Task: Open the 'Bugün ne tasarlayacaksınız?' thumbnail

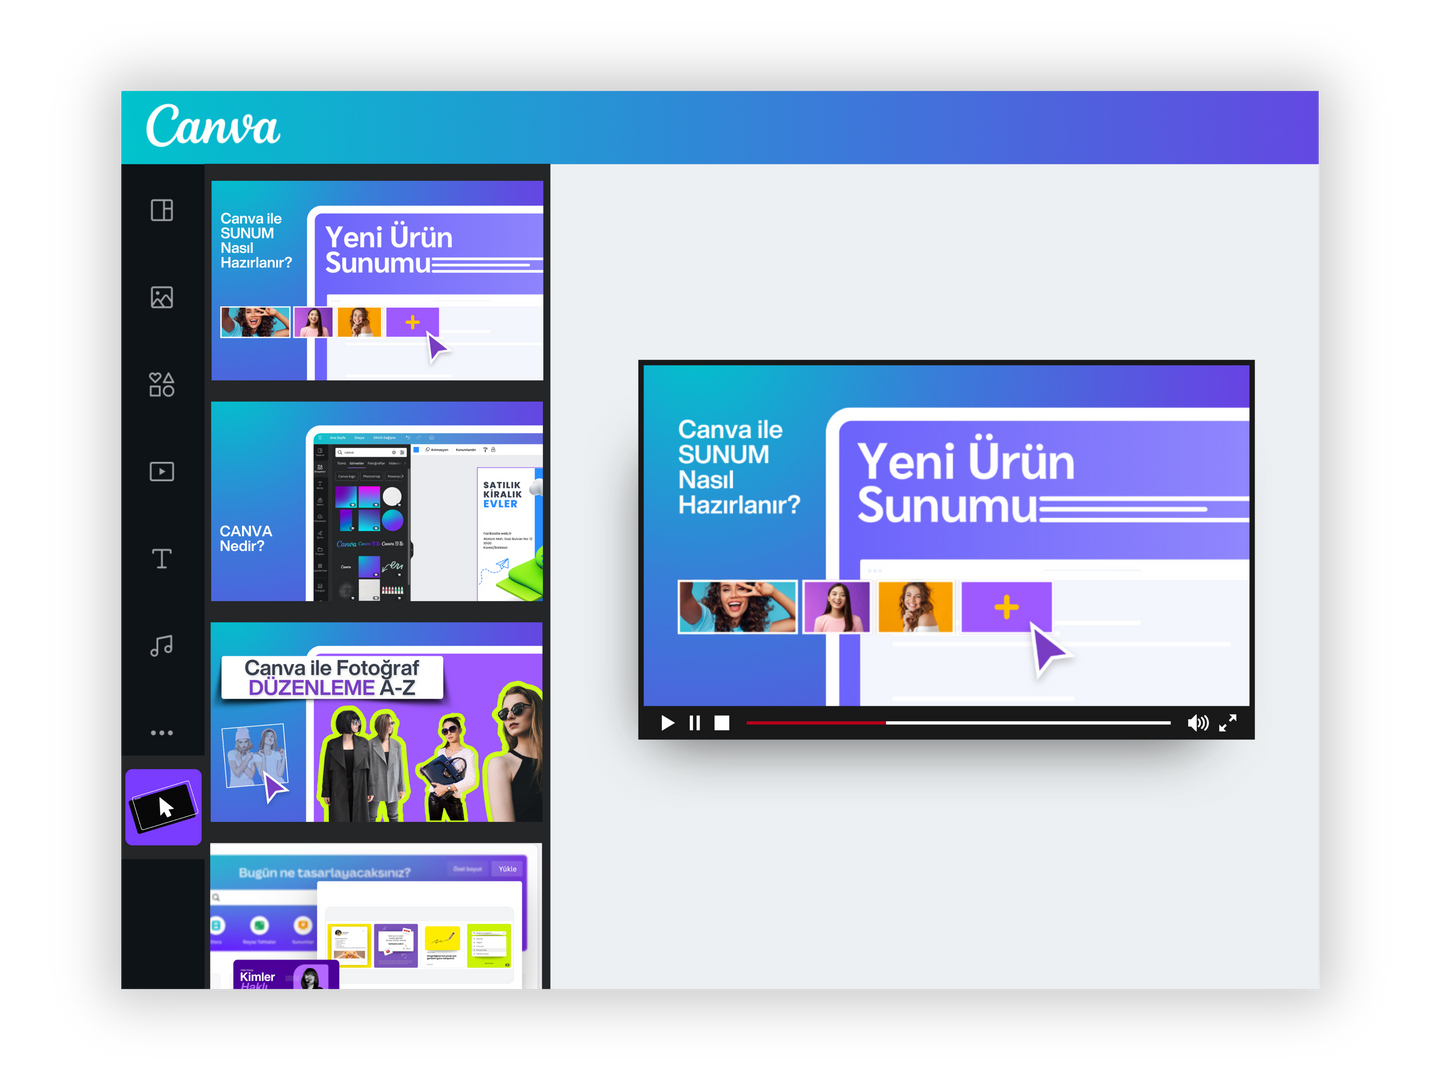Action: [377, 916]
